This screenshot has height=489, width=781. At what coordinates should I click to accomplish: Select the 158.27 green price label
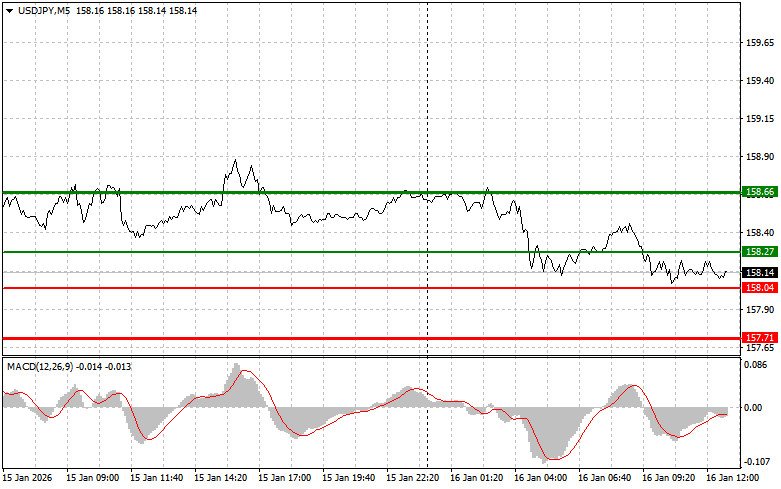point(757,252)
